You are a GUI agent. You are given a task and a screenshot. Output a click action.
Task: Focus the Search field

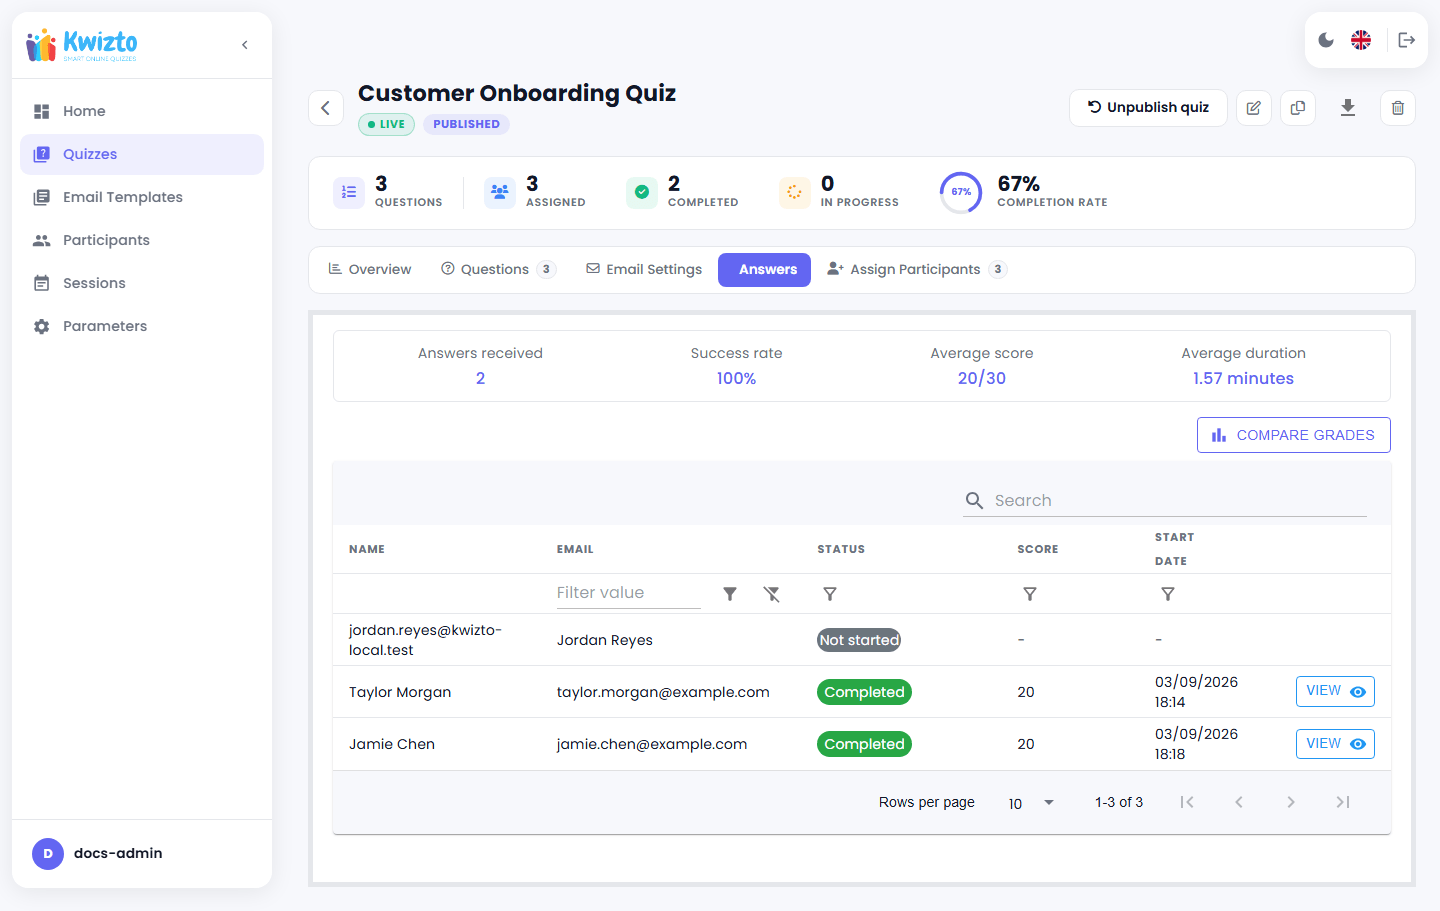click(1165, 500)
